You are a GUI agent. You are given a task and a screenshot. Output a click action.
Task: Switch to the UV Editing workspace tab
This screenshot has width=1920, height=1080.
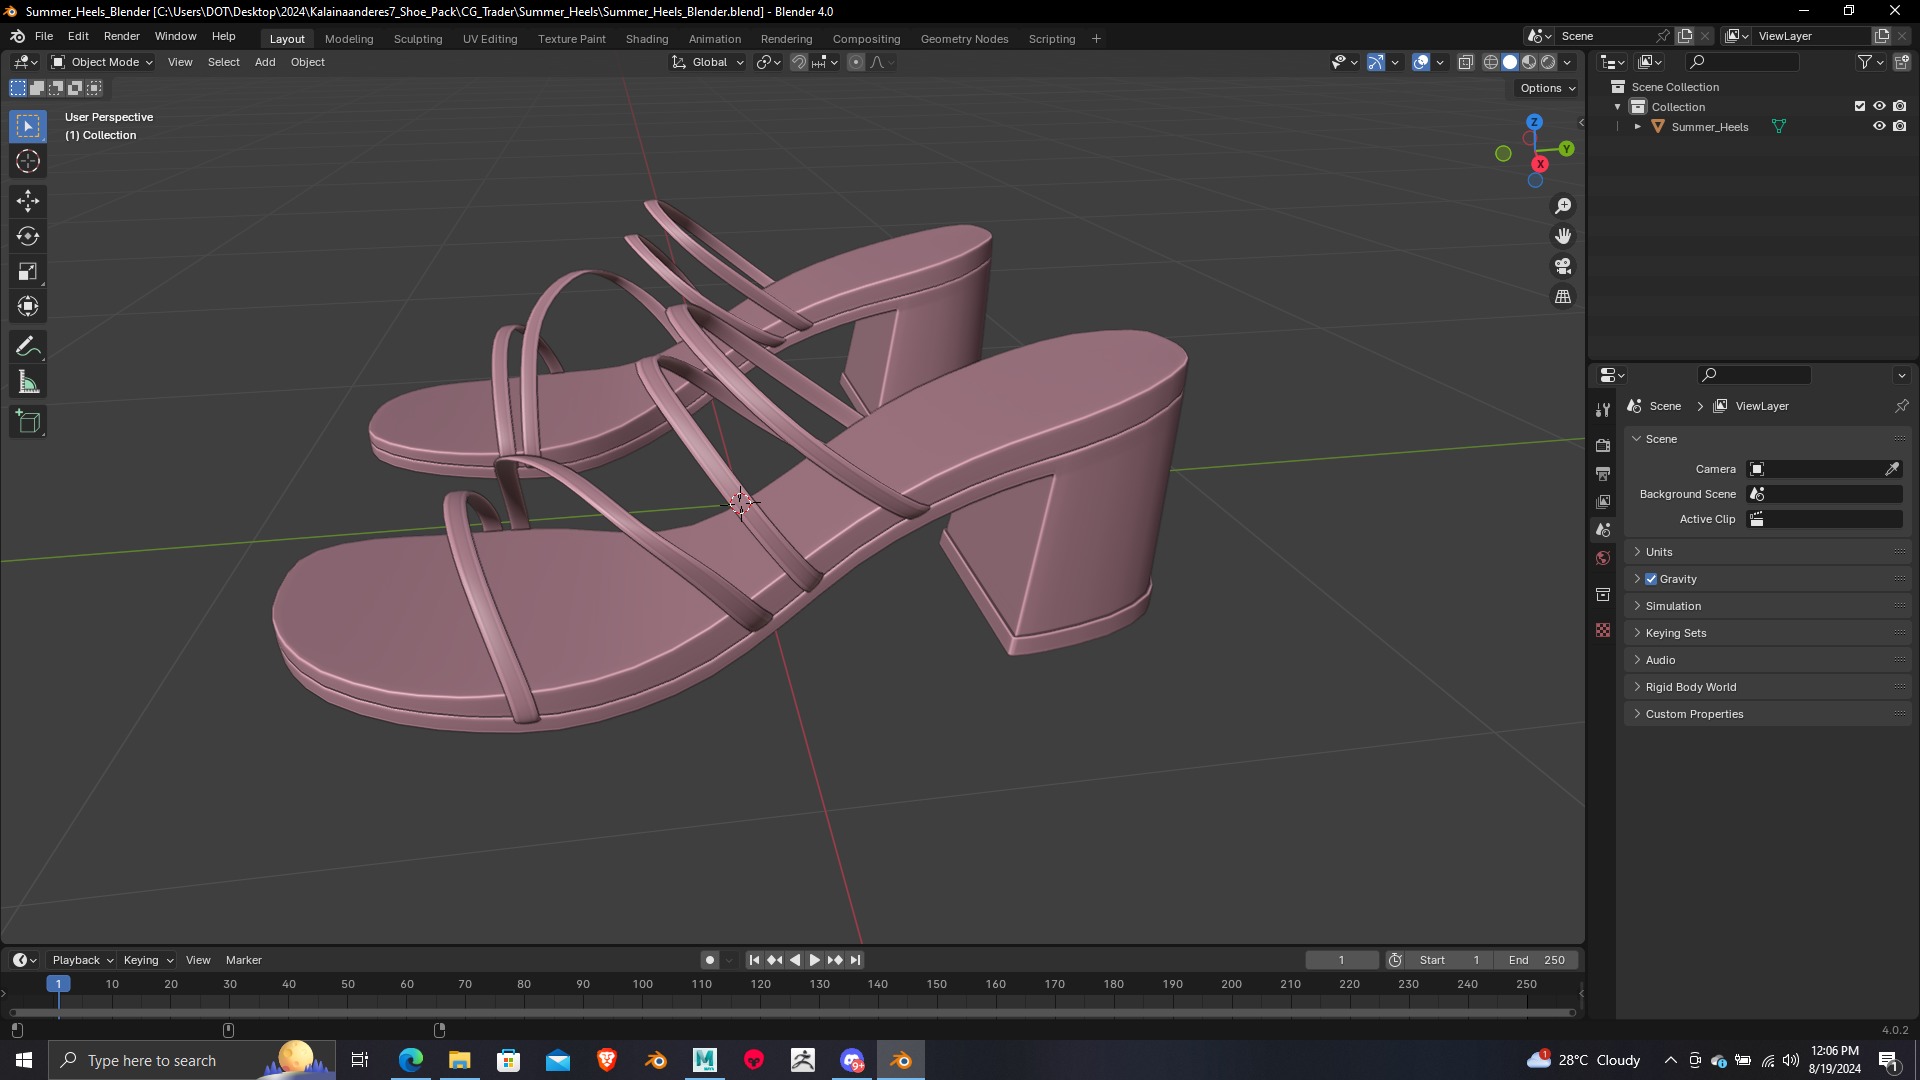pyautogui.click(x=490, y=39)
